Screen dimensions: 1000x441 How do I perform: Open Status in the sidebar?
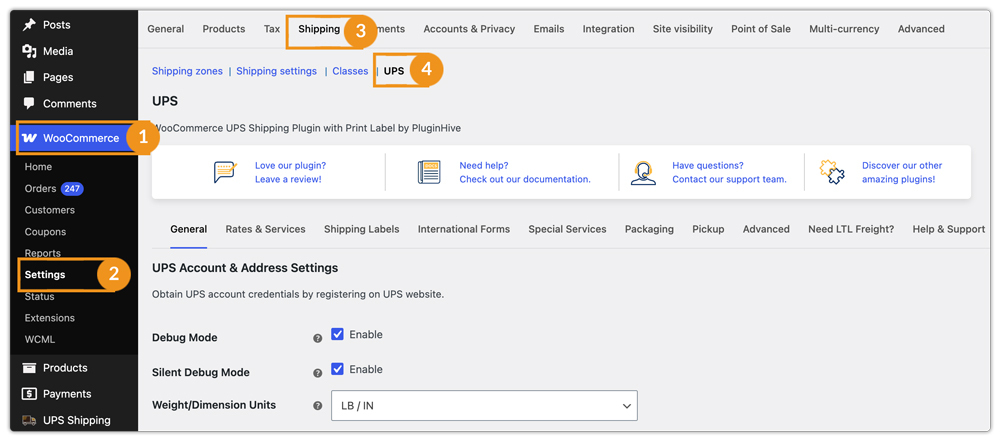coord(40,296)
